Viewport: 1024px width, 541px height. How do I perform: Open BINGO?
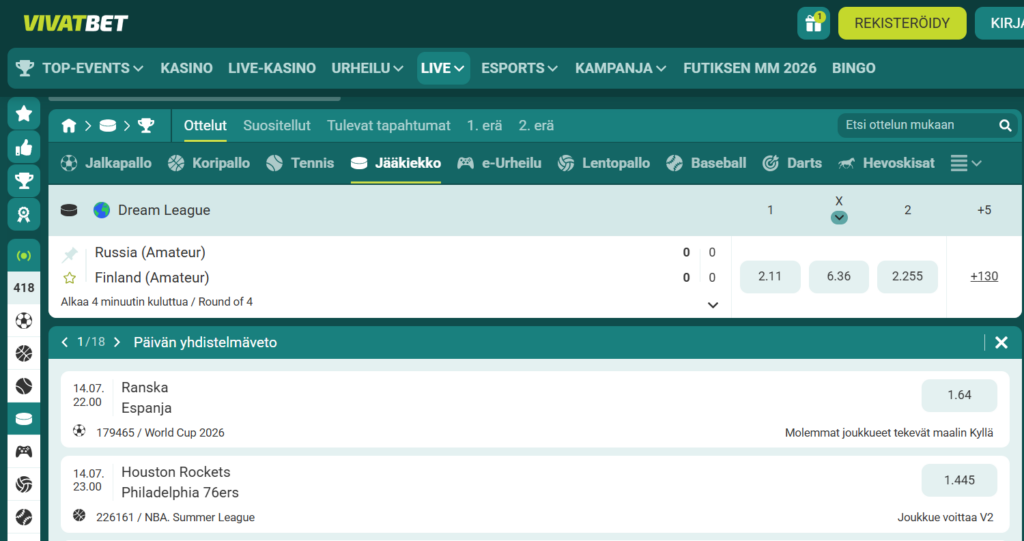(x=854, y=68)
